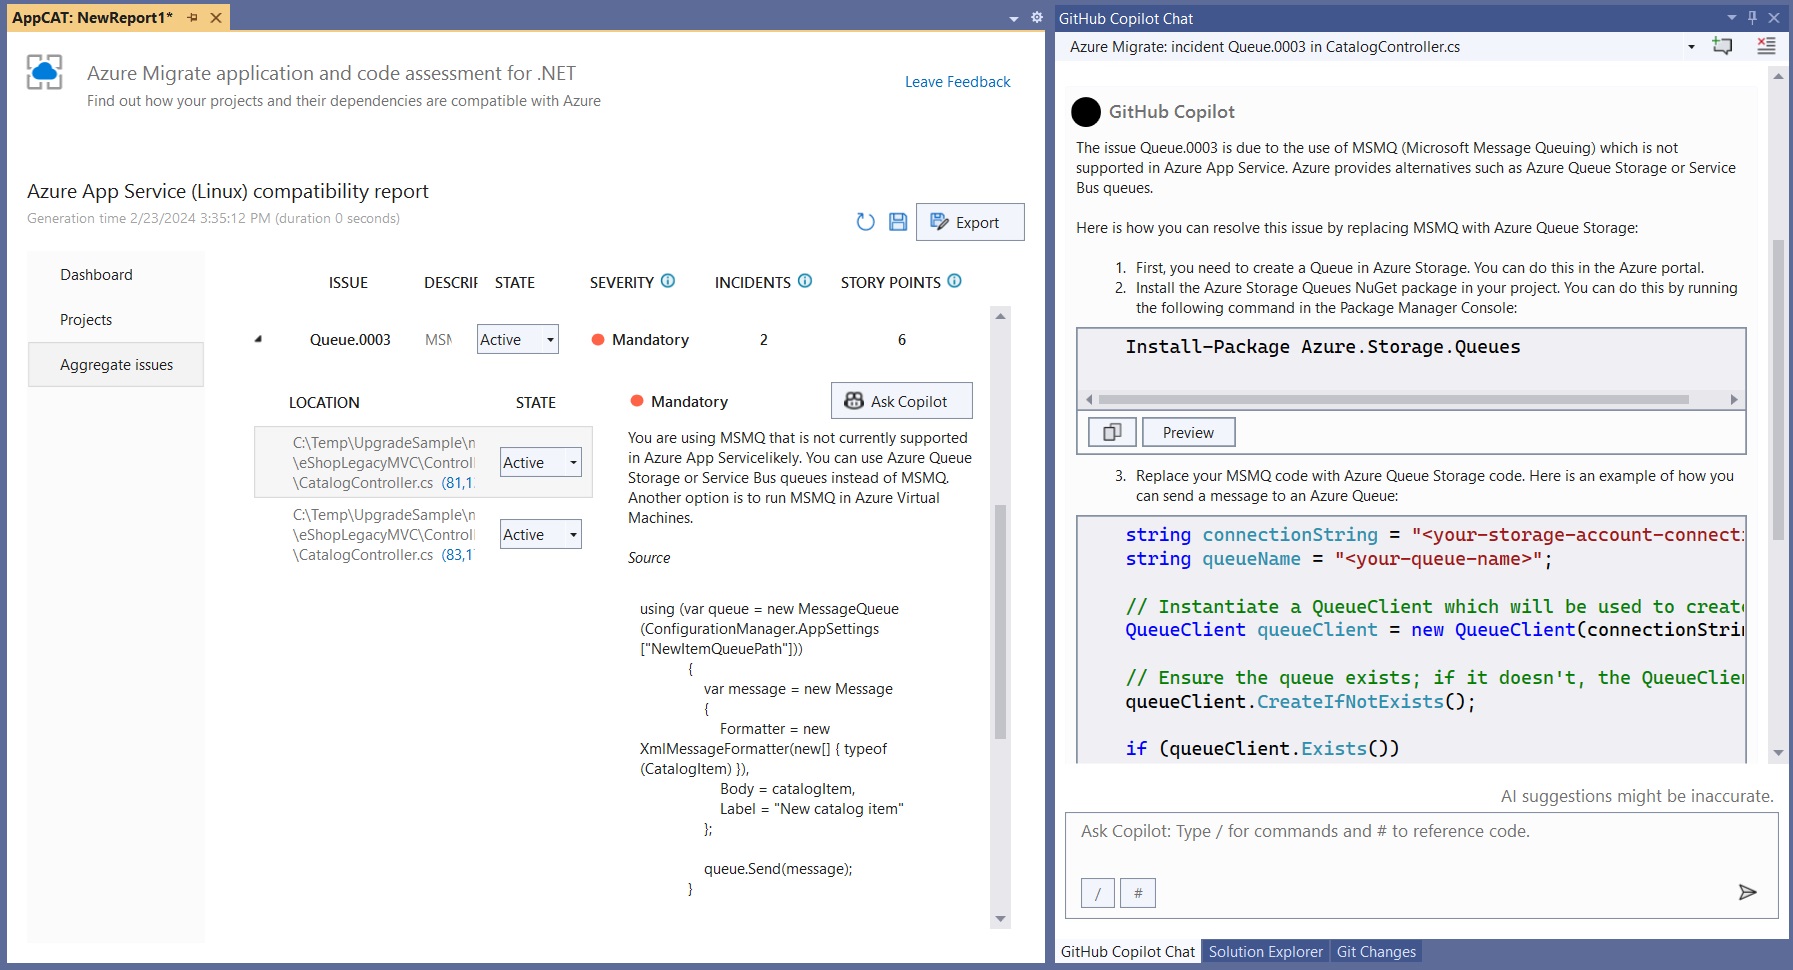
Task: Insert a code reference with the # button
Action: pyautogui.click(x=1138, y=892)
